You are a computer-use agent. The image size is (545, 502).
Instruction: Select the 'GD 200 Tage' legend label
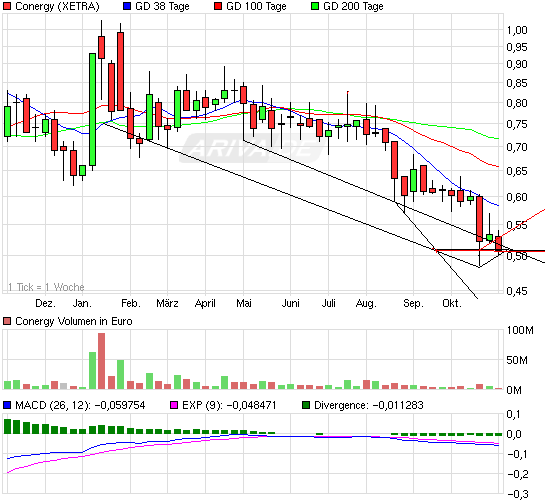[353, 6]
